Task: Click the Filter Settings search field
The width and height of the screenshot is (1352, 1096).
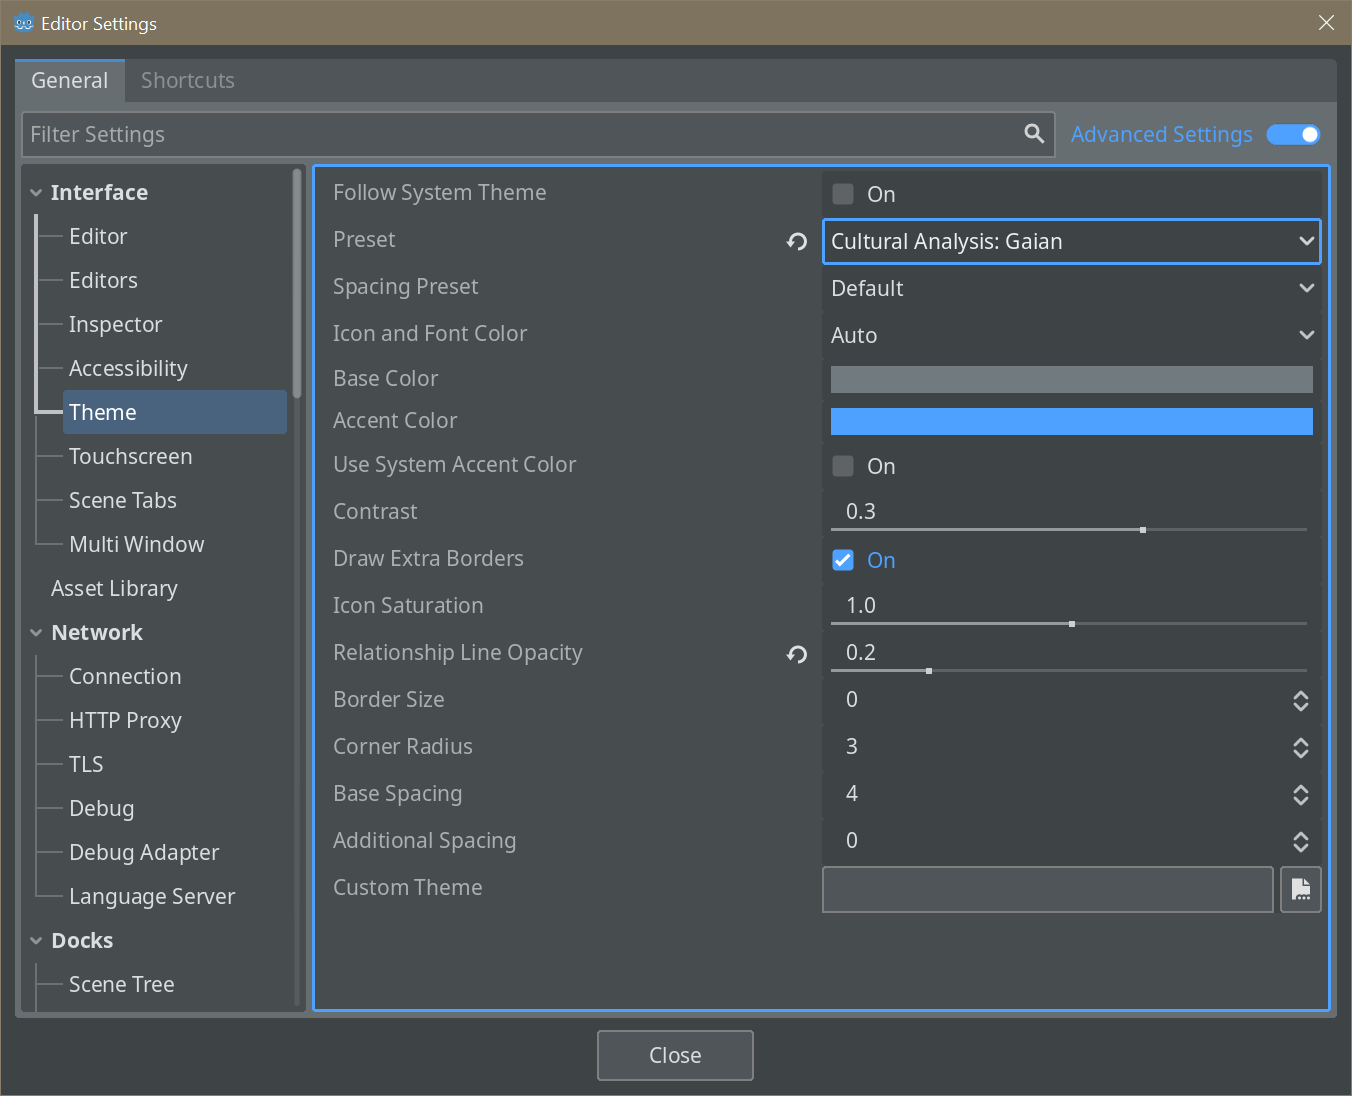Action: (x=538, y=134)
